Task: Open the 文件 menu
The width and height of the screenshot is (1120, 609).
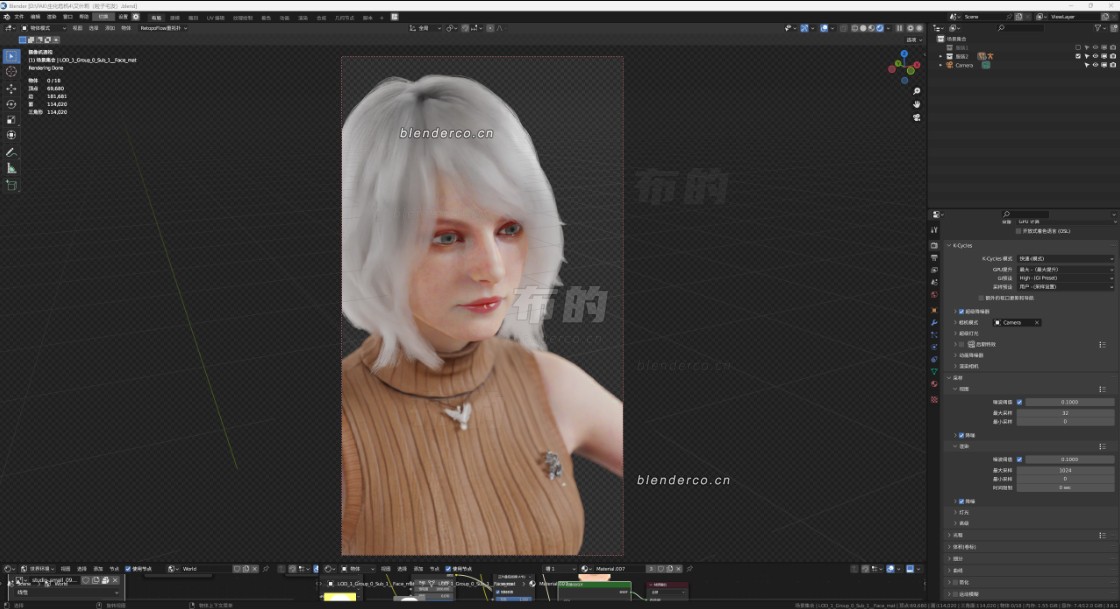Action: pos(19,17)
